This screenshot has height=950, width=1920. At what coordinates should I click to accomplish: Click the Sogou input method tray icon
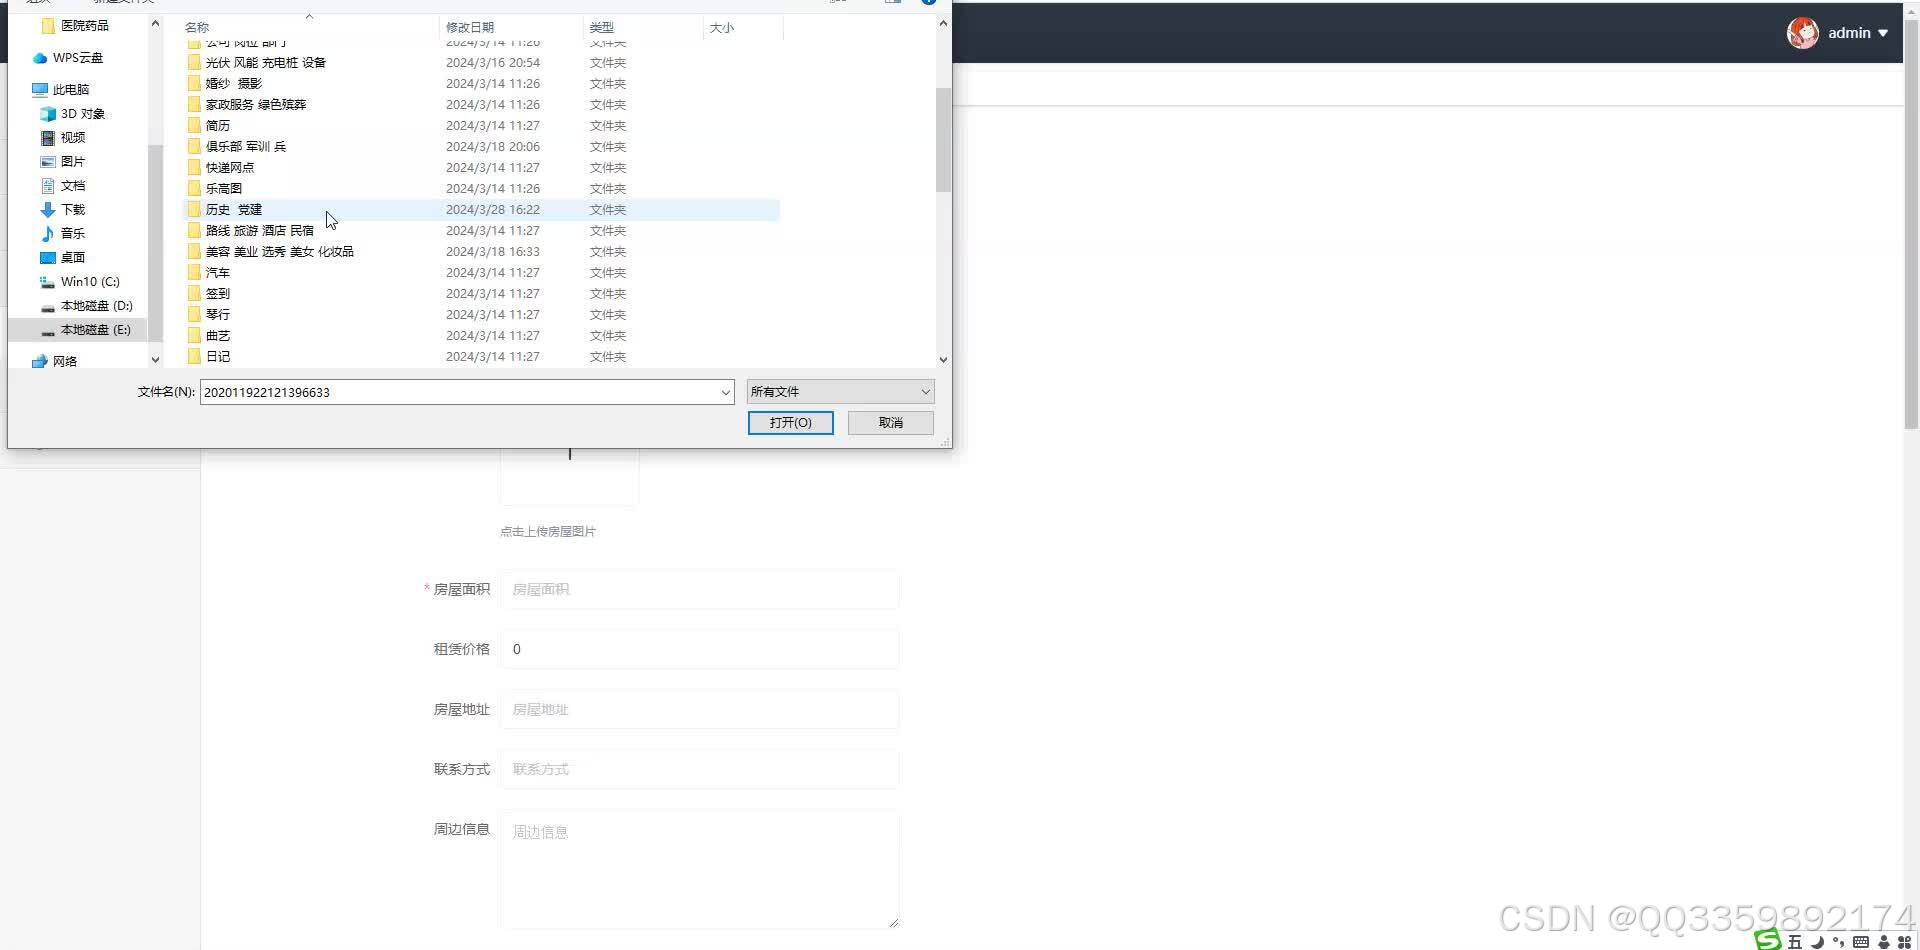1768,940
